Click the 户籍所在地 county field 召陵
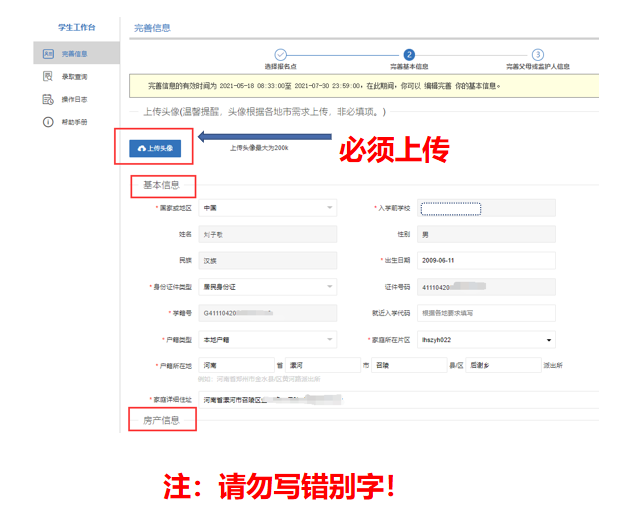The image size is (617, 520). (409, 365)
